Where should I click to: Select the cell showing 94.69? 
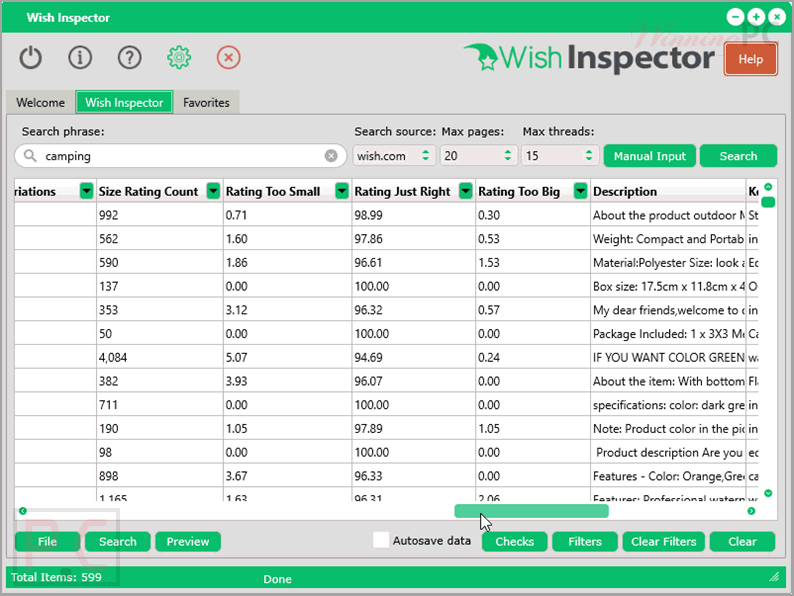coord(413,357)
